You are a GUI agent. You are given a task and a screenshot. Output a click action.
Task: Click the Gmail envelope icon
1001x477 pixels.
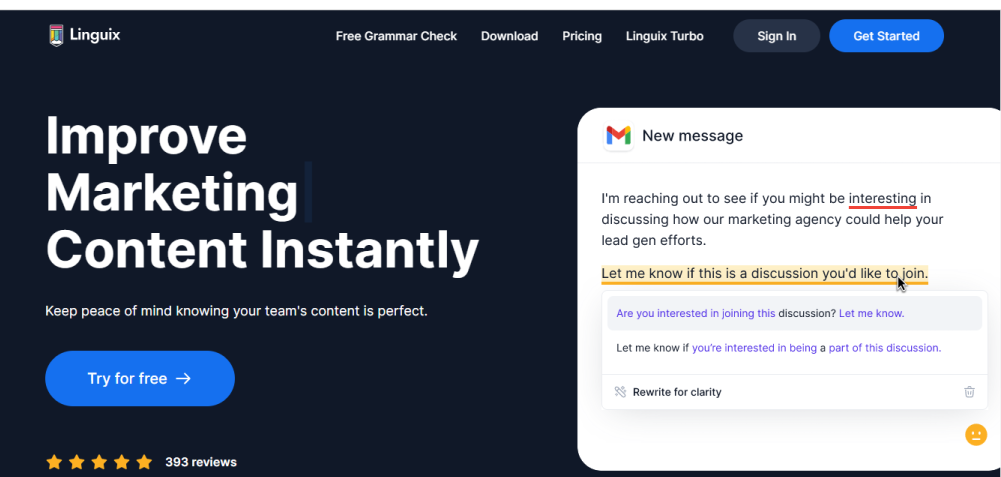pyautogui.click(x=618, y=135)
